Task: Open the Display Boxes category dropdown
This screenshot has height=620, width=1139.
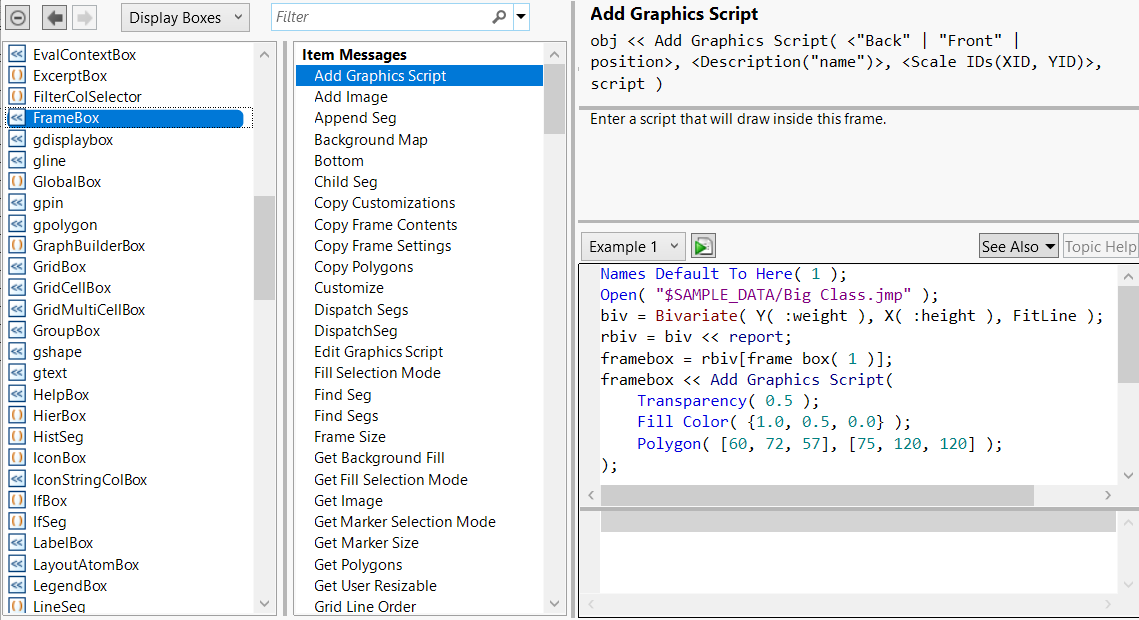Action: (184, 17)
